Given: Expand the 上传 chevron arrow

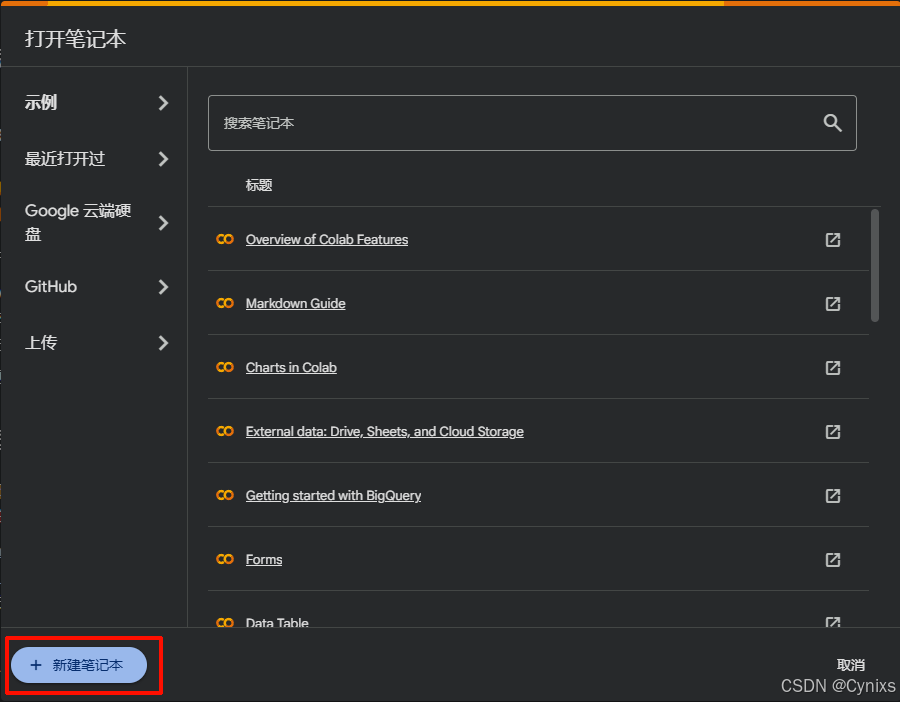Looking at the screenshot, I should coord(164,343).
